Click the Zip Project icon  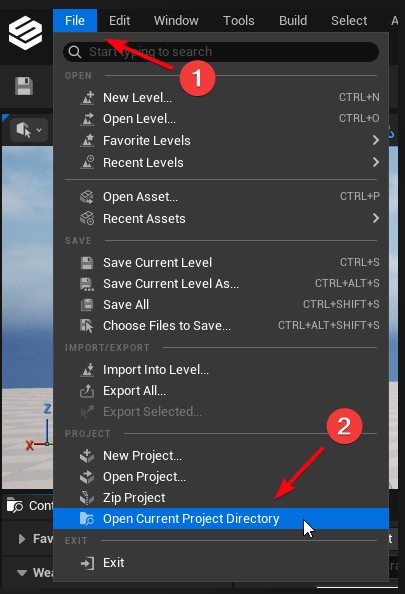(87, 498)
